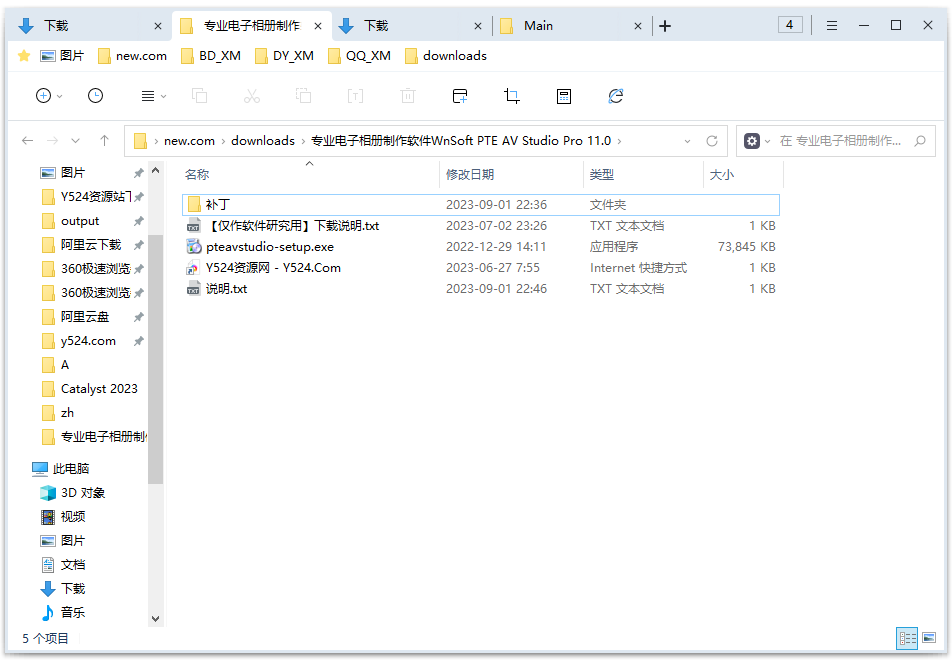Sort by 类型 column header
952x660 pixels.
coord(602,175)
